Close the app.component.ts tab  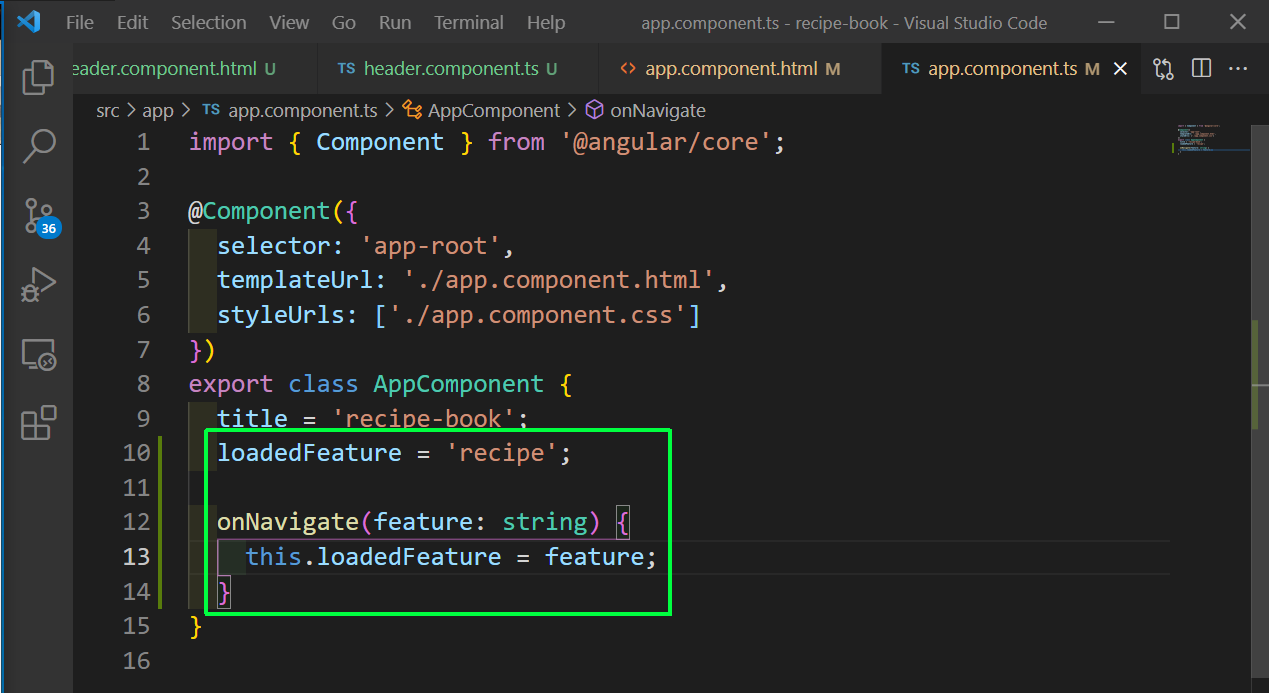click(1120, 69)
